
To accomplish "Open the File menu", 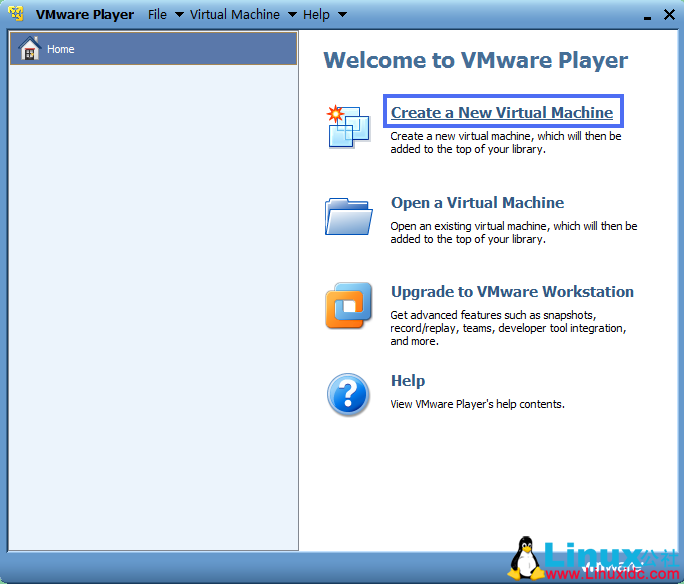I will (x=157, y=14).
